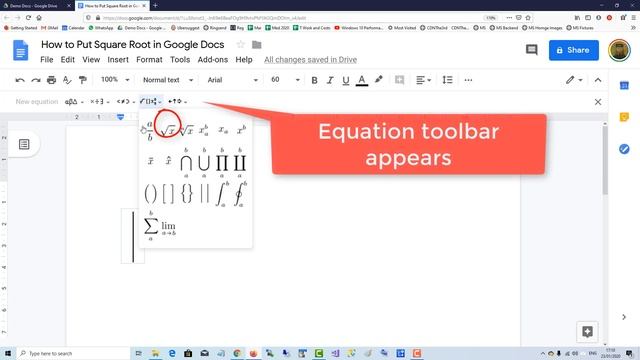
Task: Move document with the folder icon
Action: [x=256, y=44]
